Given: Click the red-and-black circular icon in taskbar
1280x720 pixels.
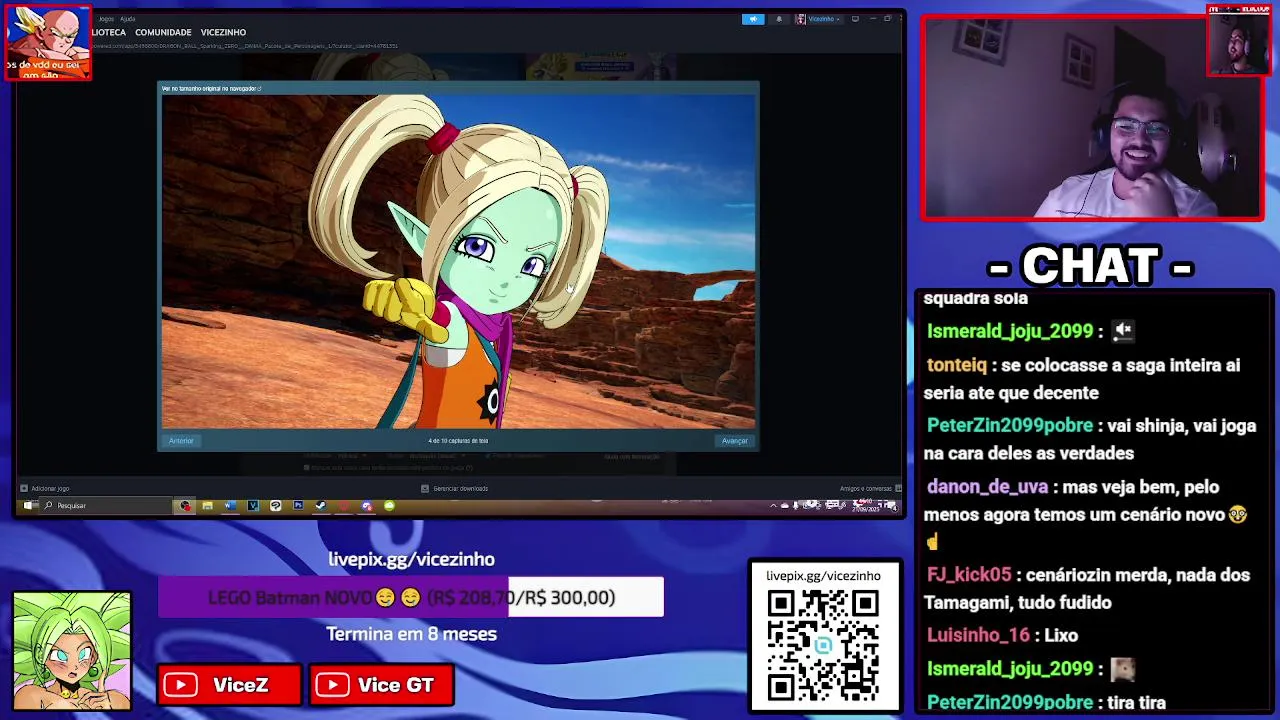Looking at the screenshot, I should click(x=185, y=506).
